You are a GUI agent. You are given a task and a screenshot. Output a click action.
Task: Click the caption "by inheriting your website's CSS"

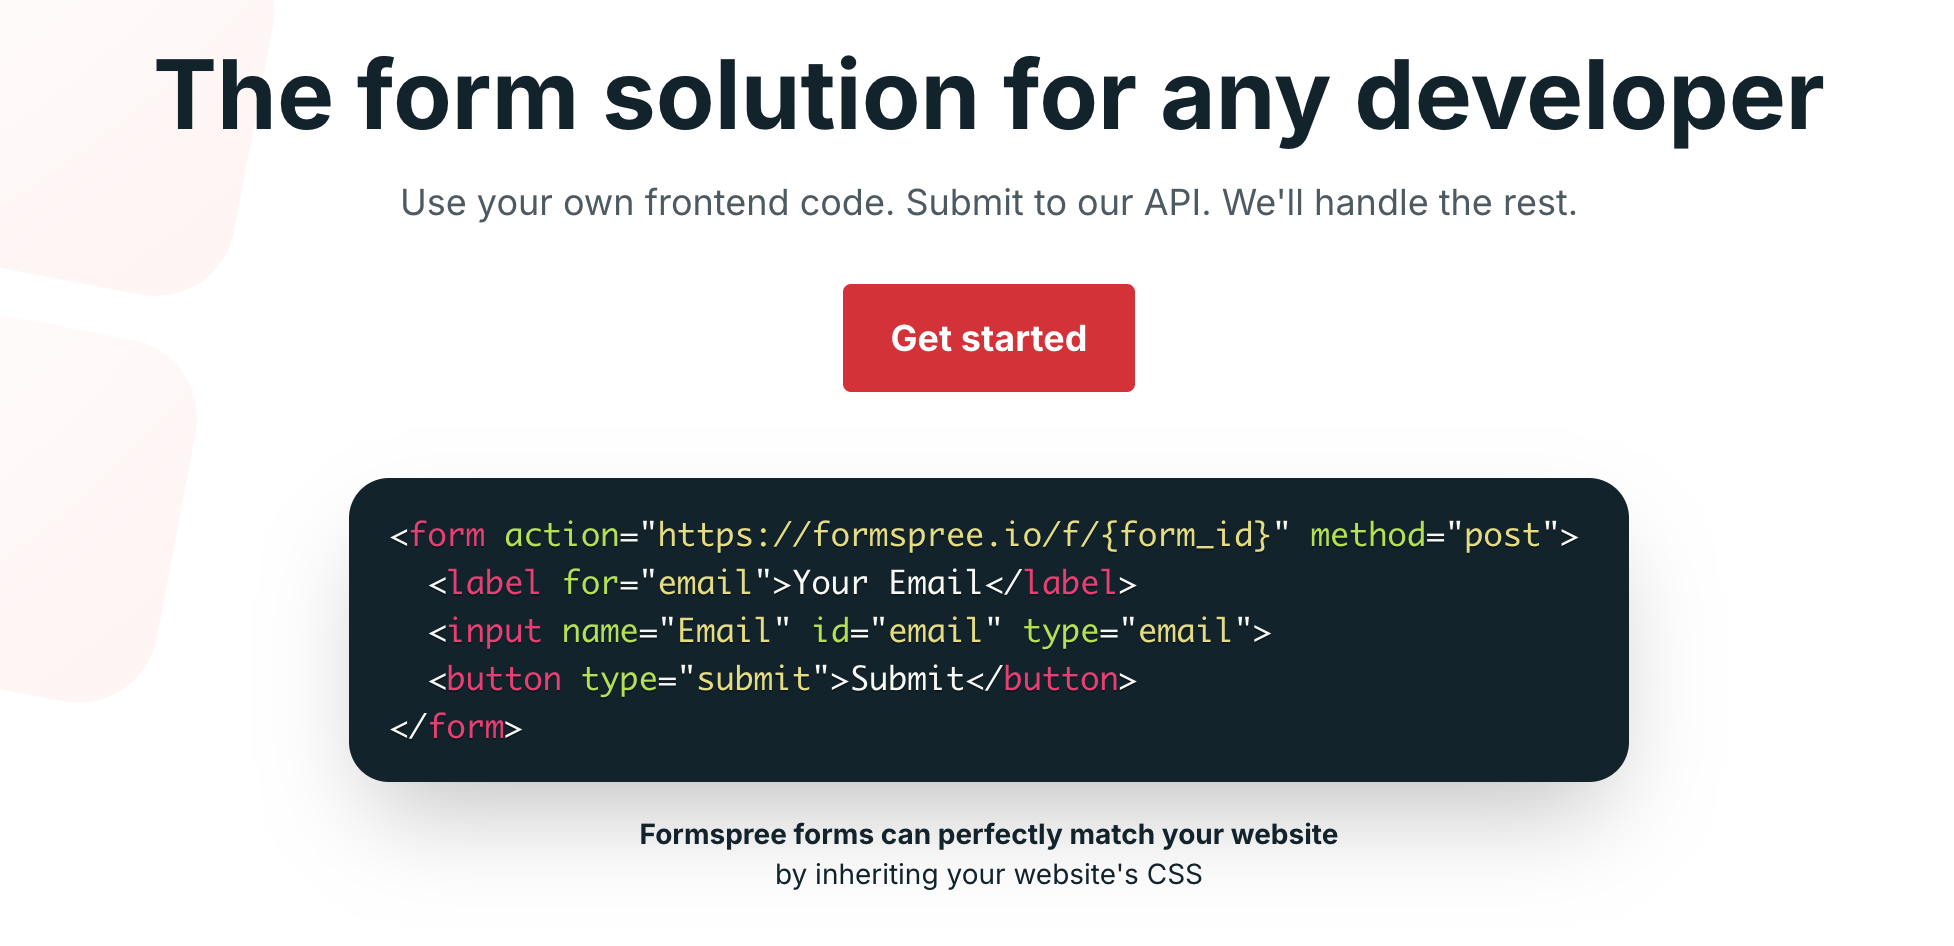point(988,874)
